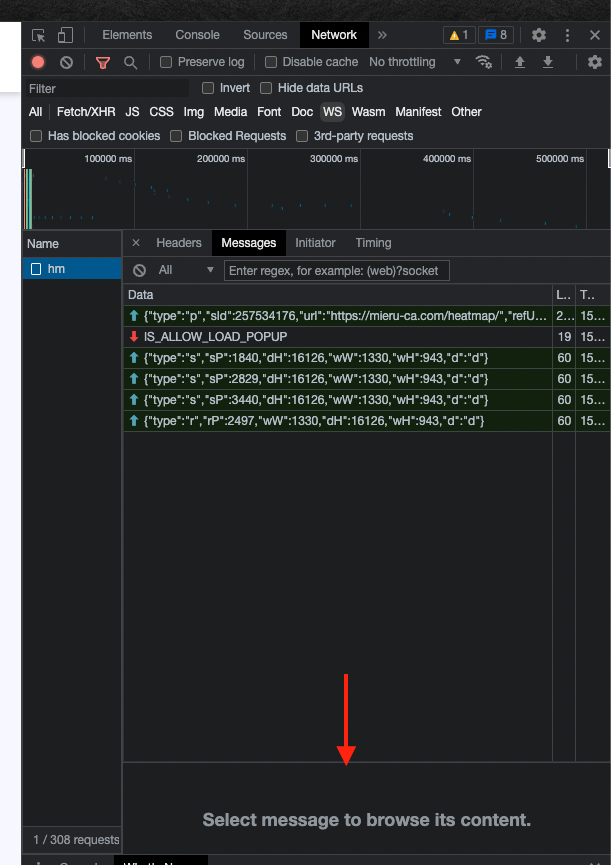This screenshot has width=611, height=865.
Task: Open the Messages tab
Action: 249,243
